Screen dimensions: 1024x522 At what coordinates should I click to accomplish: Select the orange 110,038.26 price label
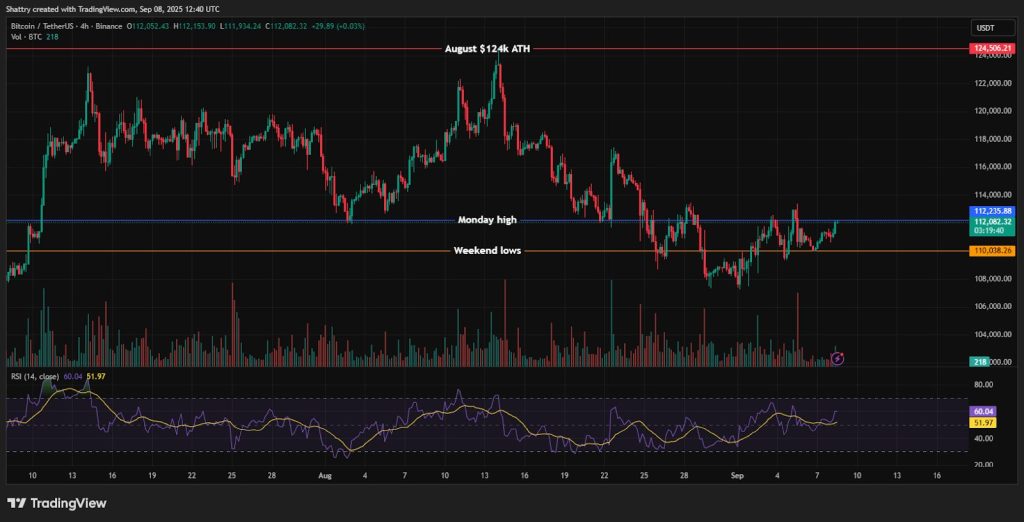(991, 250)
